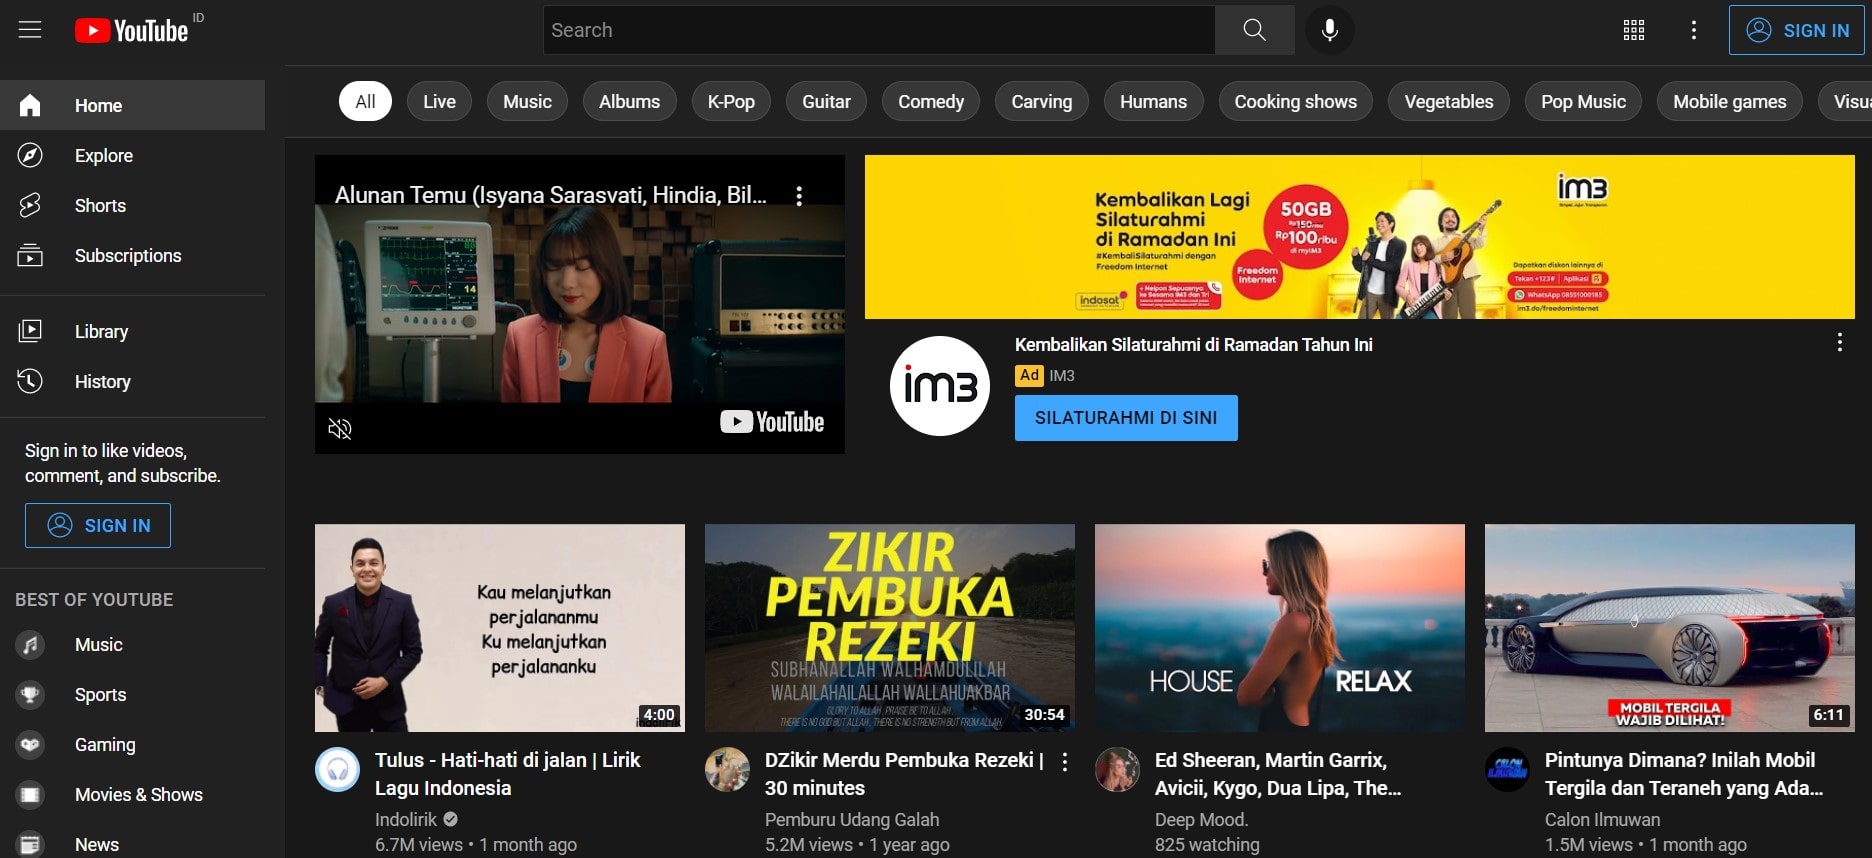The width and height of the screenshot is (1872, 858).
Task: Select the Vegetables filter chip
Action: [x=1448, y=101]
